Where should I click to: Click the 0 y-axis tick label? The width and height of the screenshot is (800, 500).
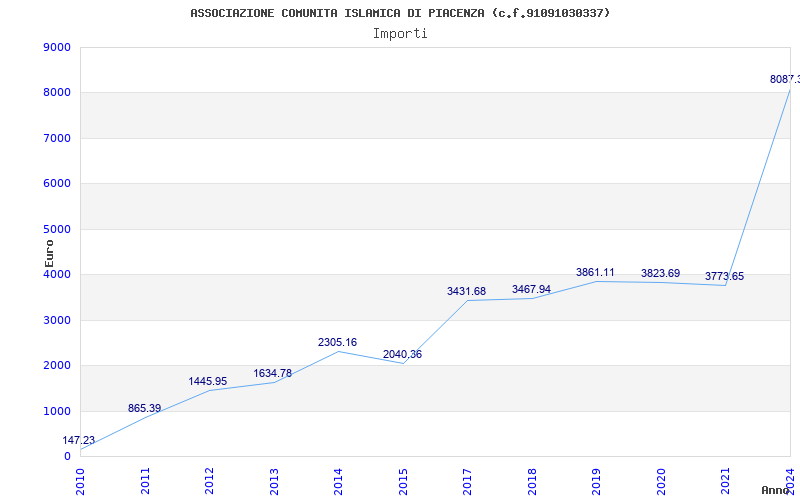coord(67,457)
